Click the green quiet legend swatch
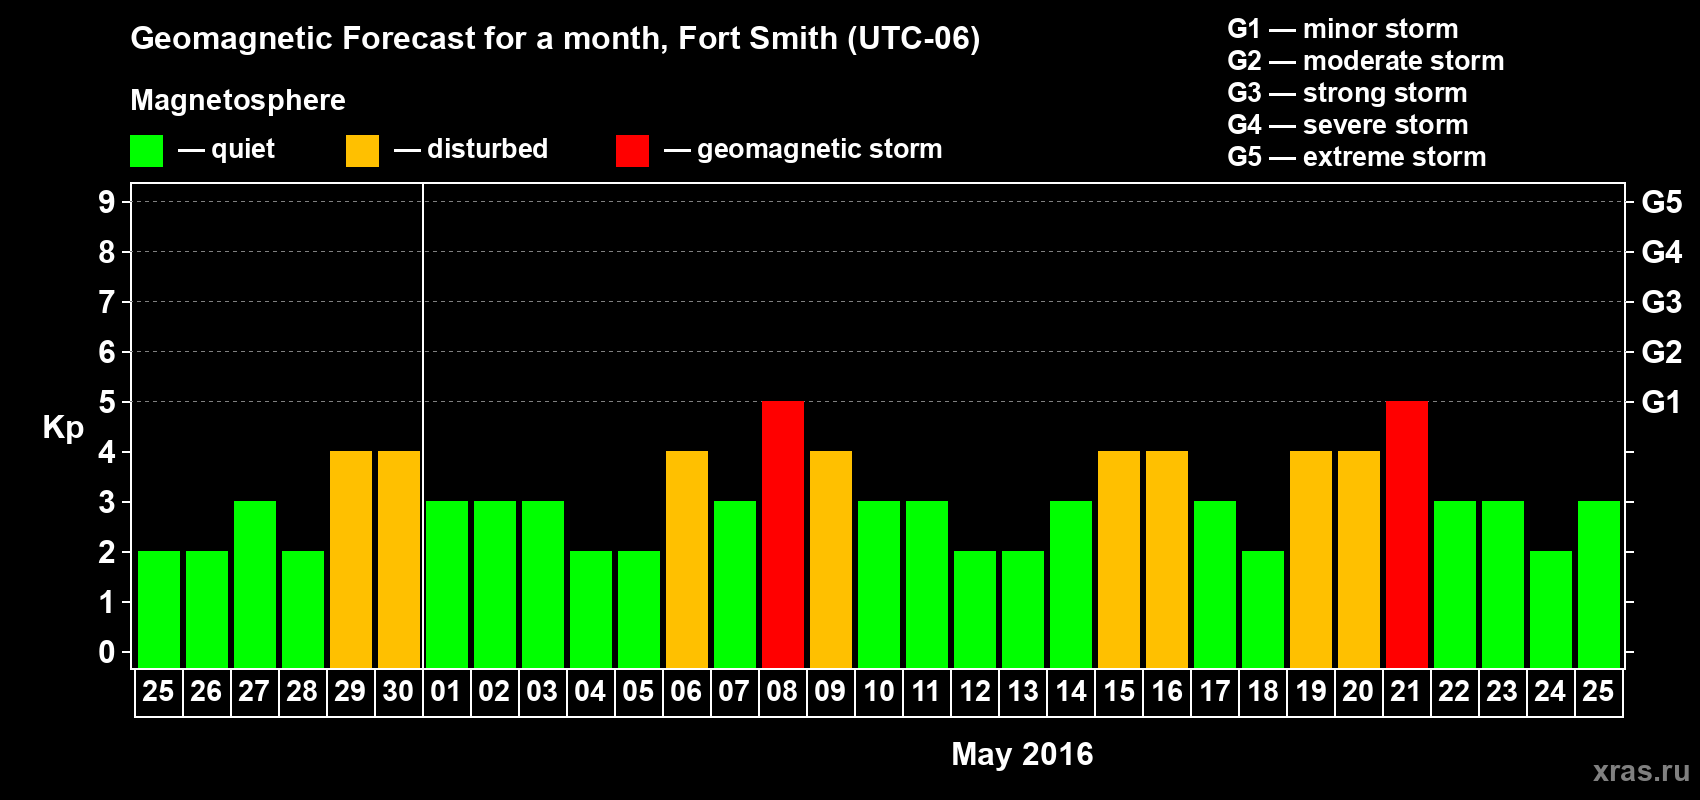The width and height of the screenshot is (1700, 800). (146, 151)
